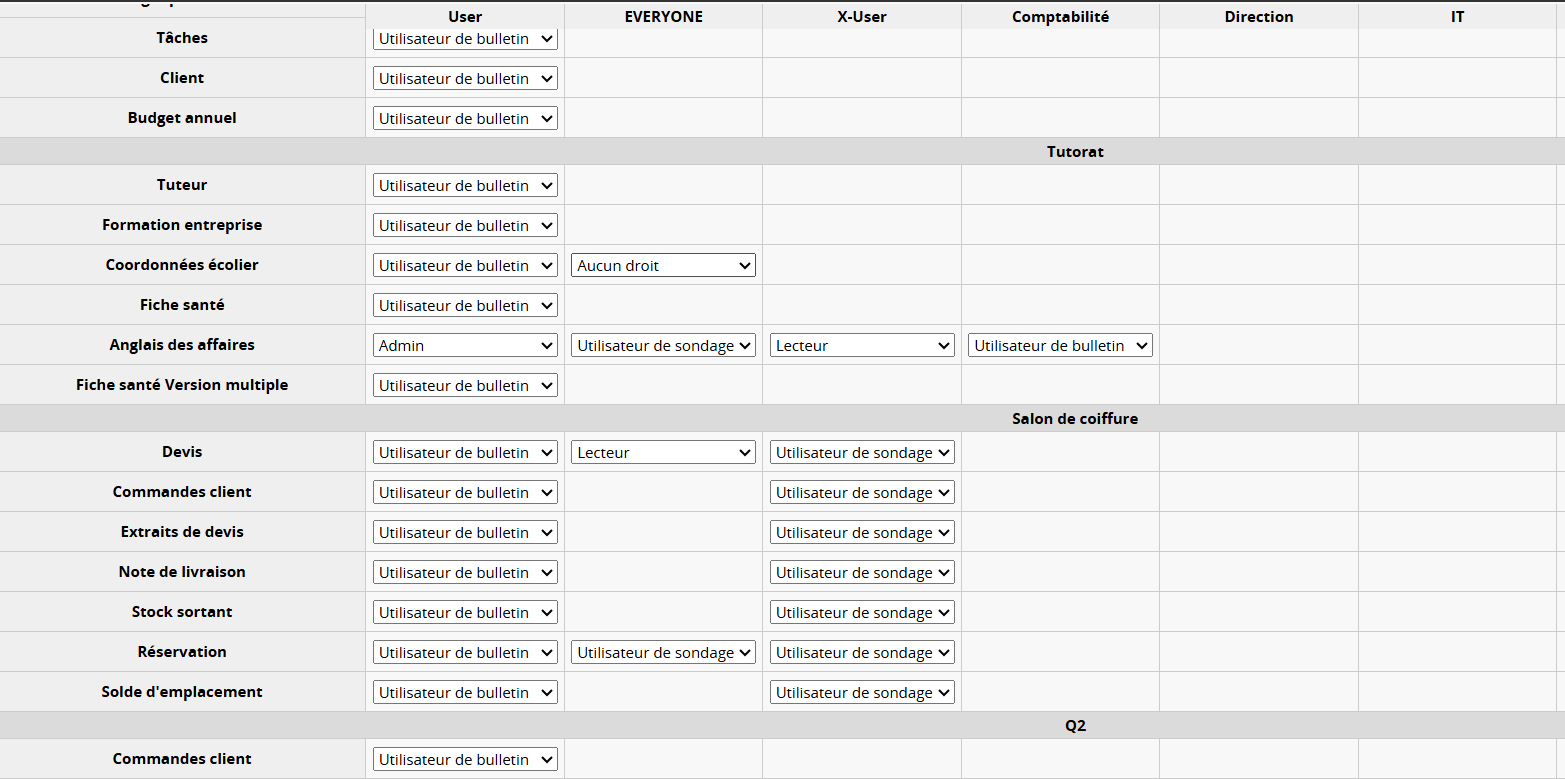Viewport: 1565px width, 779px height.
Task: Open the User dropdown for Note de livraison
Action: tap(465, 572)
